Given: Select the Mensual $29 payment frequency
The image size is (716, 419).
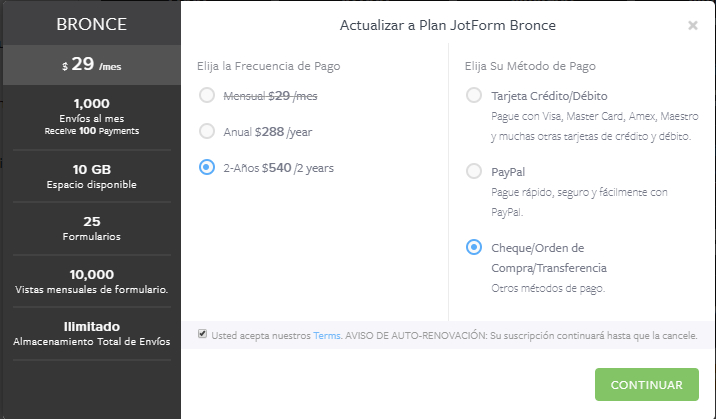Looking at the screenshot, I should (x=207, y=95).
